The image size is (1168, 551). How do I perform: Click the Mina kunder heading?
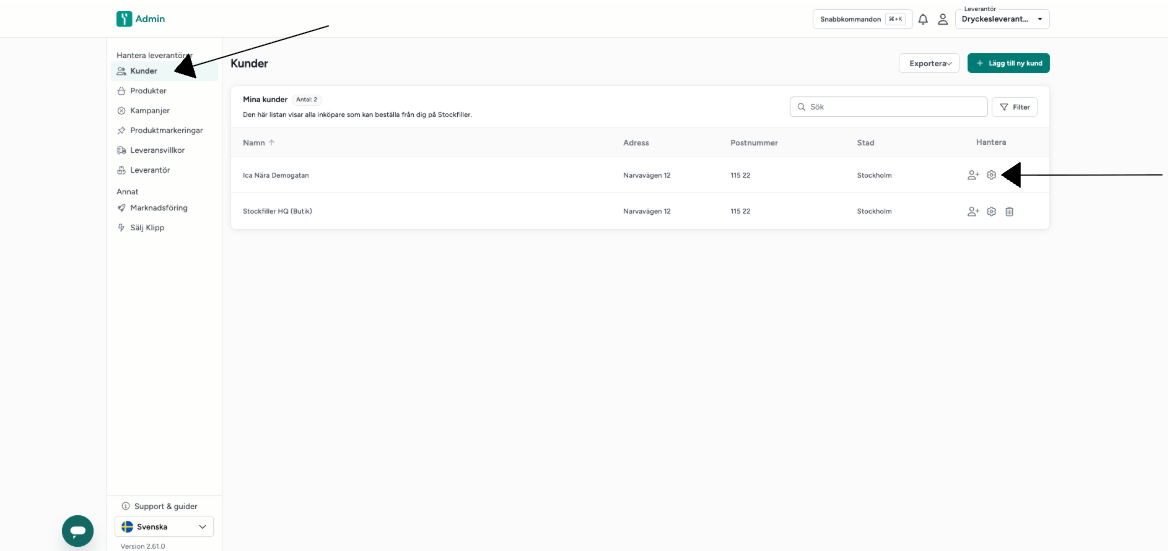click(x=264, y=100)
